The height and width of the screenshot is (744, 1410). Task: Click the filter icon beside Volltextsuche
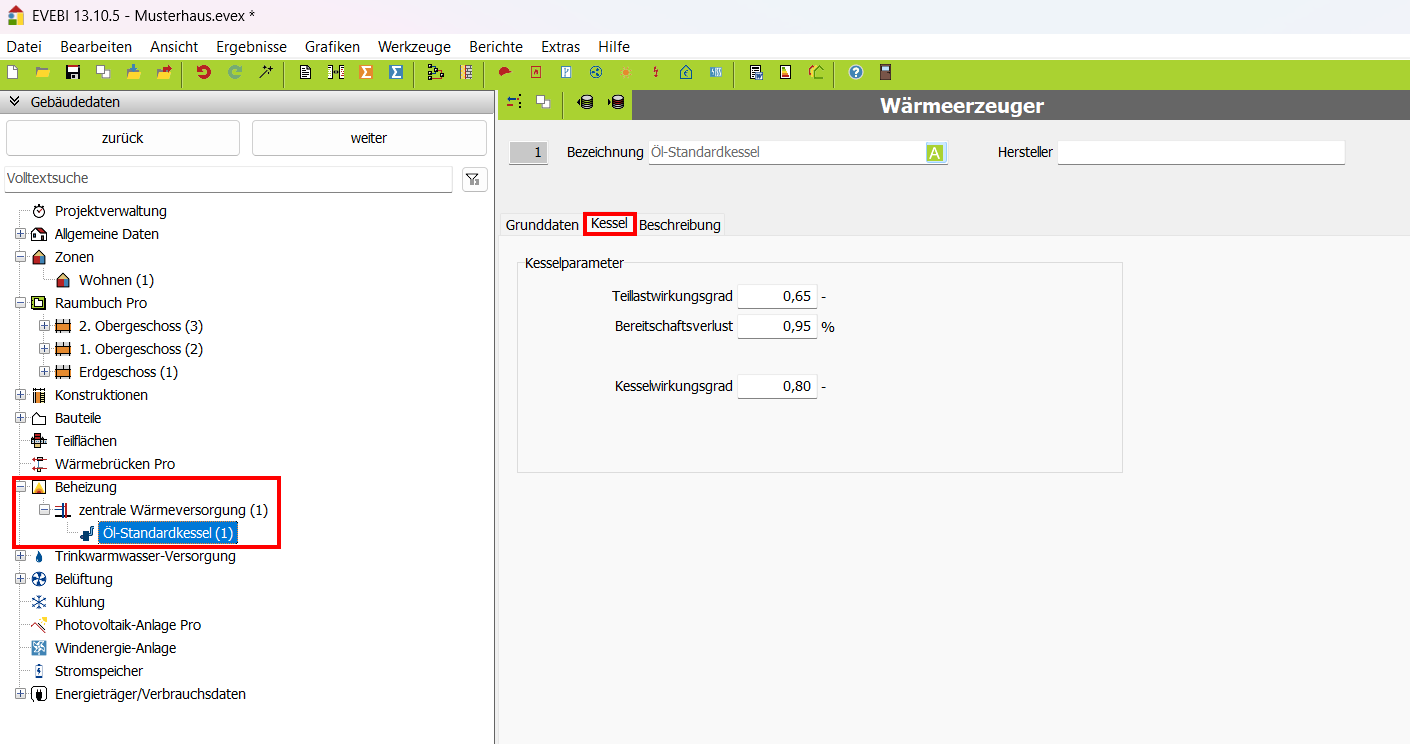[x=474, y=179]
